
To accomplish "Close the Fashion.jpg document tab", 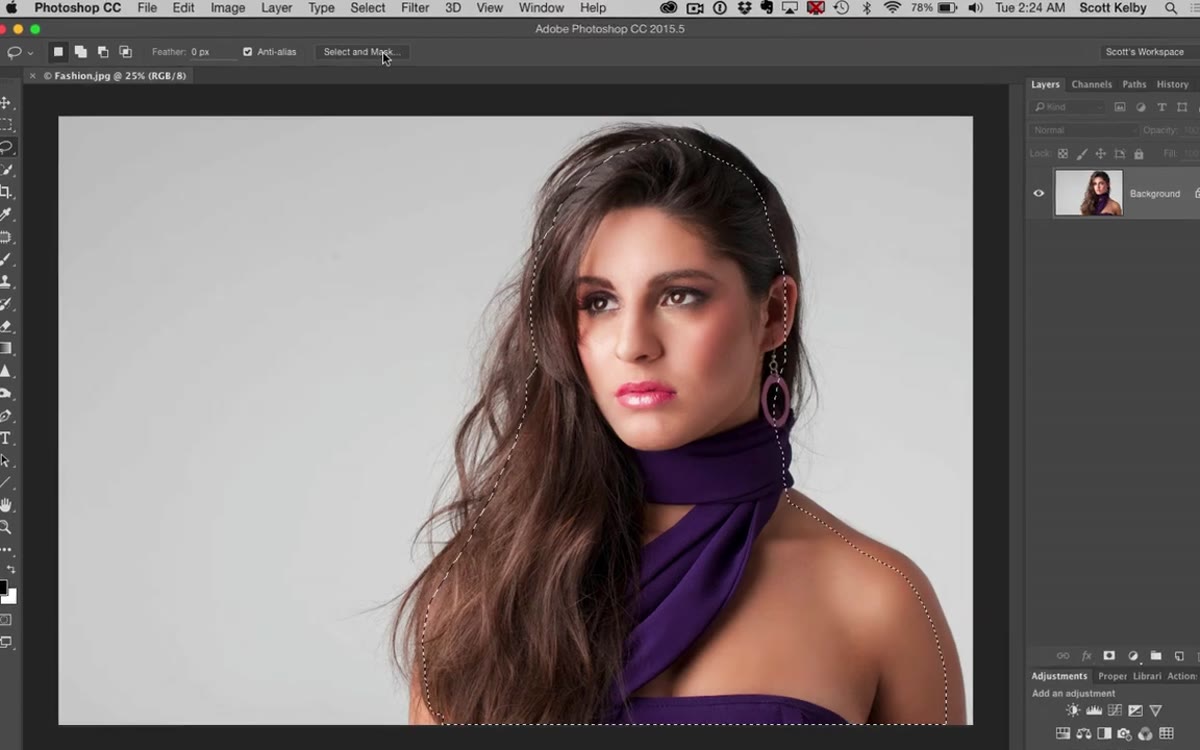I will tap(32, 76).
